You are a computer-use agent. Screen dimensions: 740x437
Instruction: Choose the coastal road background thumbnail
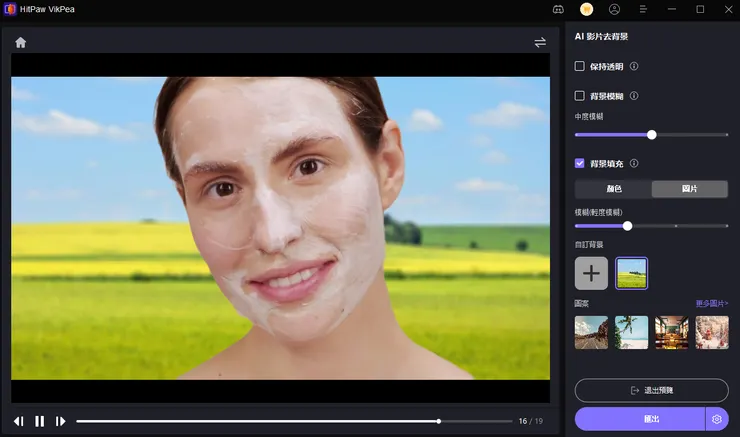[591, 333]
